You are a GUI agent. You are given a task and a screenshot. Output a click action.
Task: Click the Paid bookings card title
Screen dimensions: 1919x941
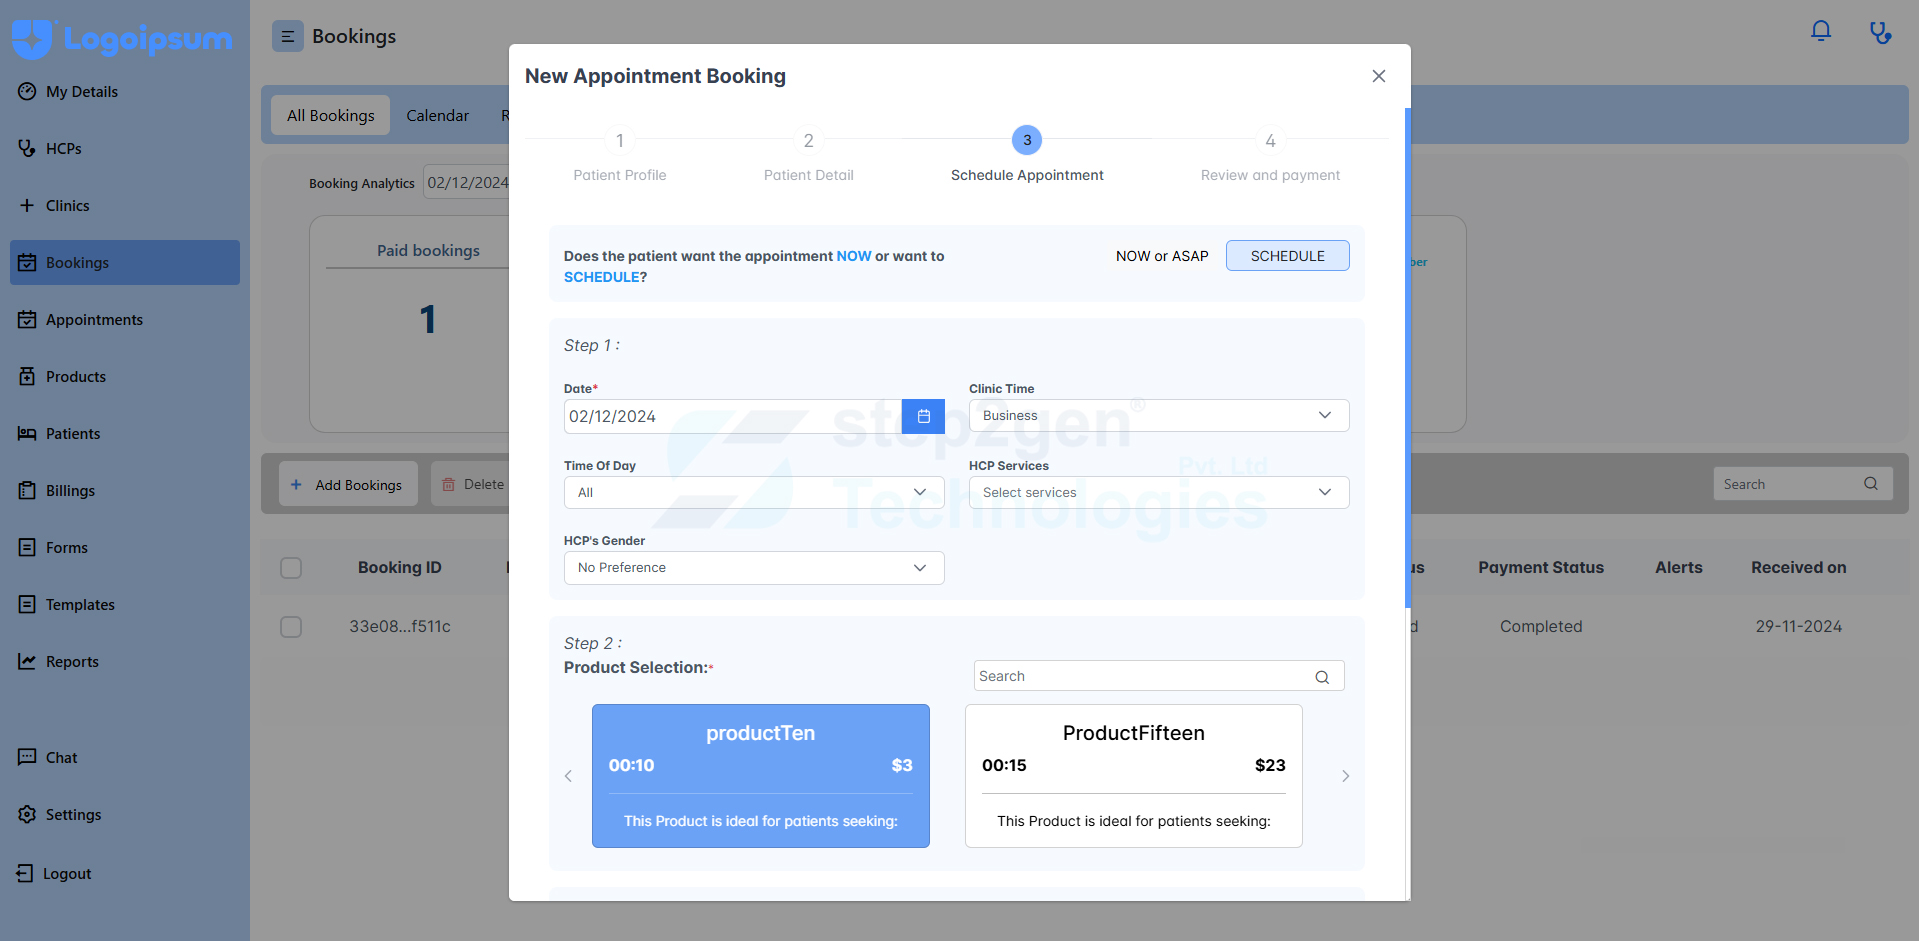tap(428, 250)
